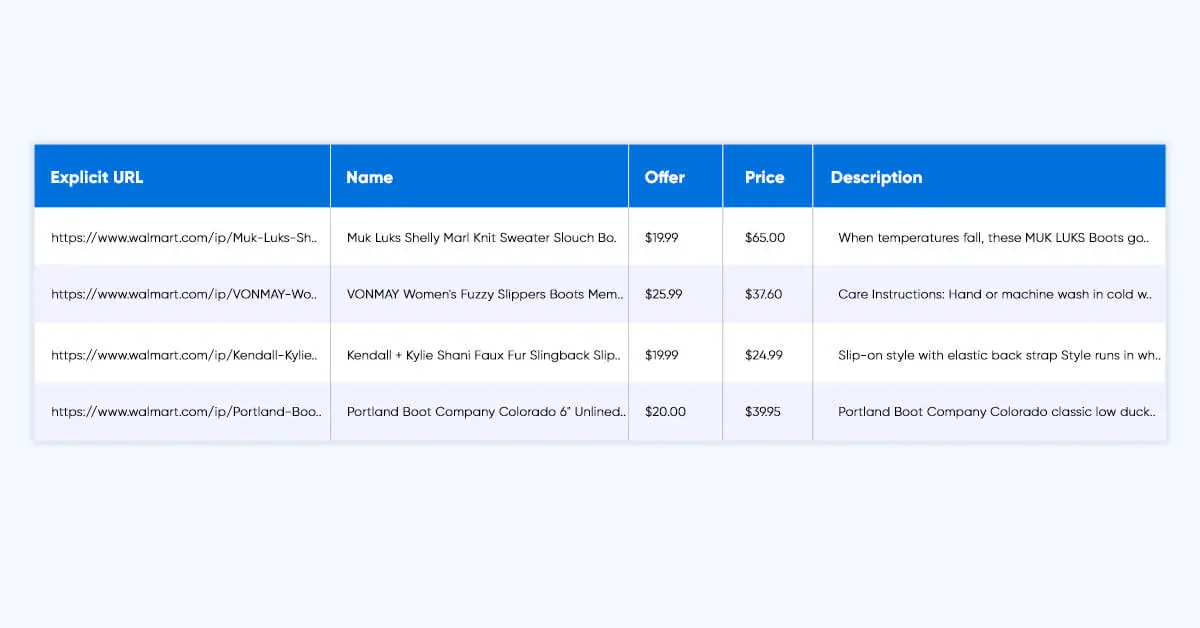1200x628 pixels.
Task: Open the Portland-Boo walmart.com URL
Action: (186, 411)
